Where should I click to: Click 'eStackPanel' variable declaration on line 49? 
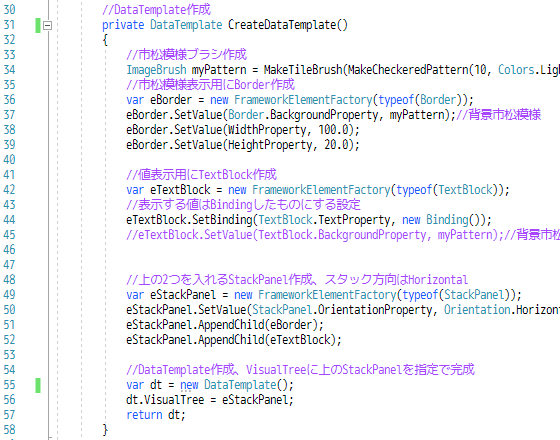coord(183,295)
